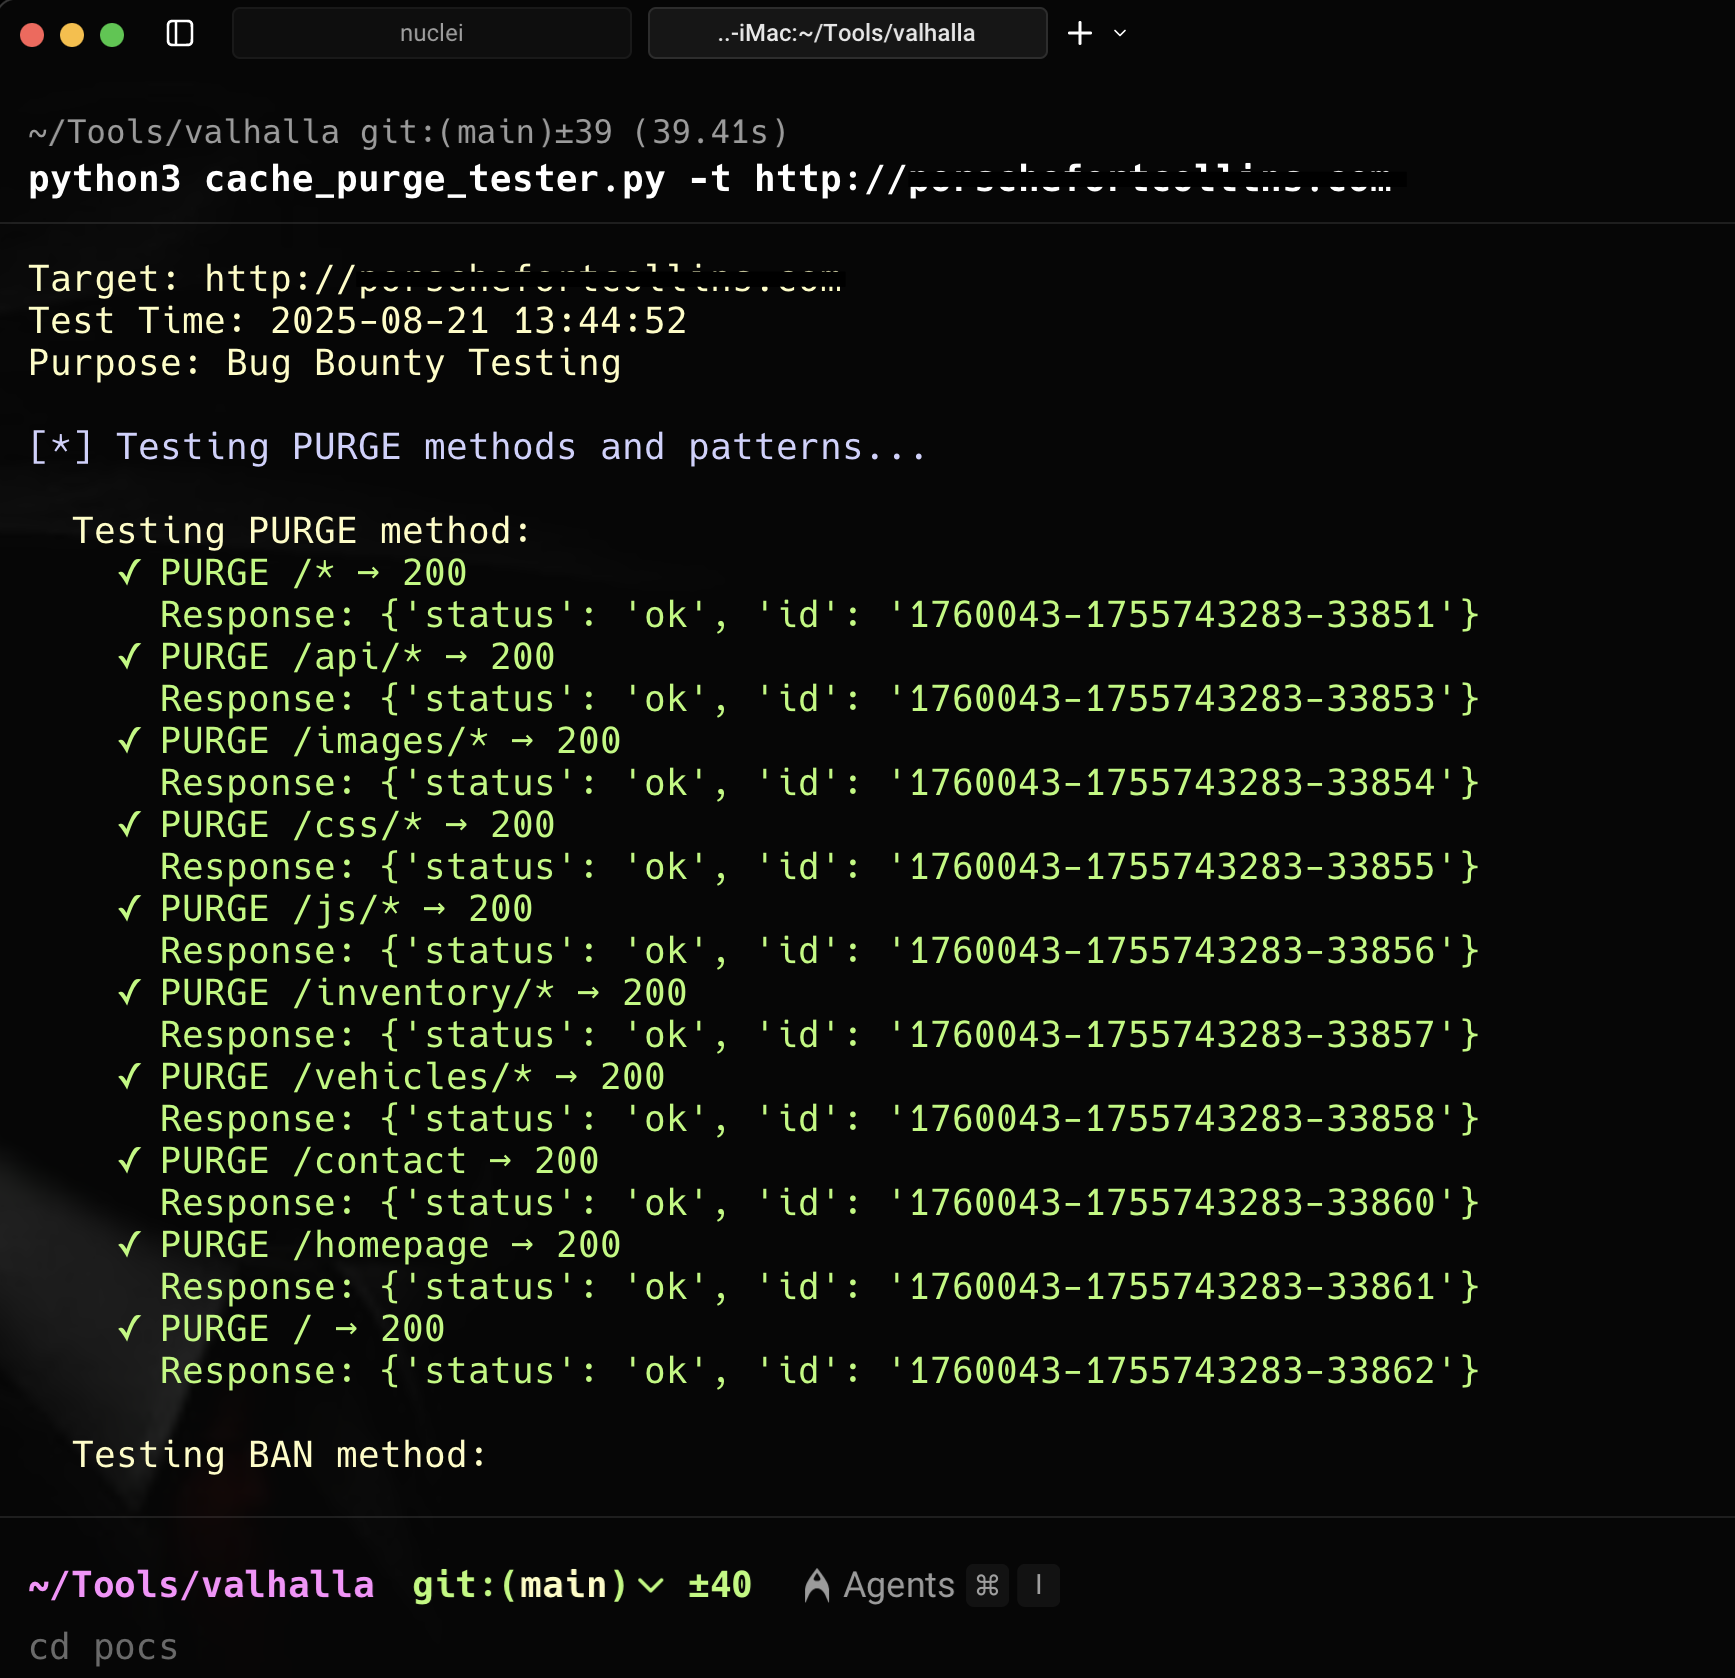Click the Testing BAN method heading
Image resolution: width=1735 pixels, height=1678 pixels.
pos(280,1455)
